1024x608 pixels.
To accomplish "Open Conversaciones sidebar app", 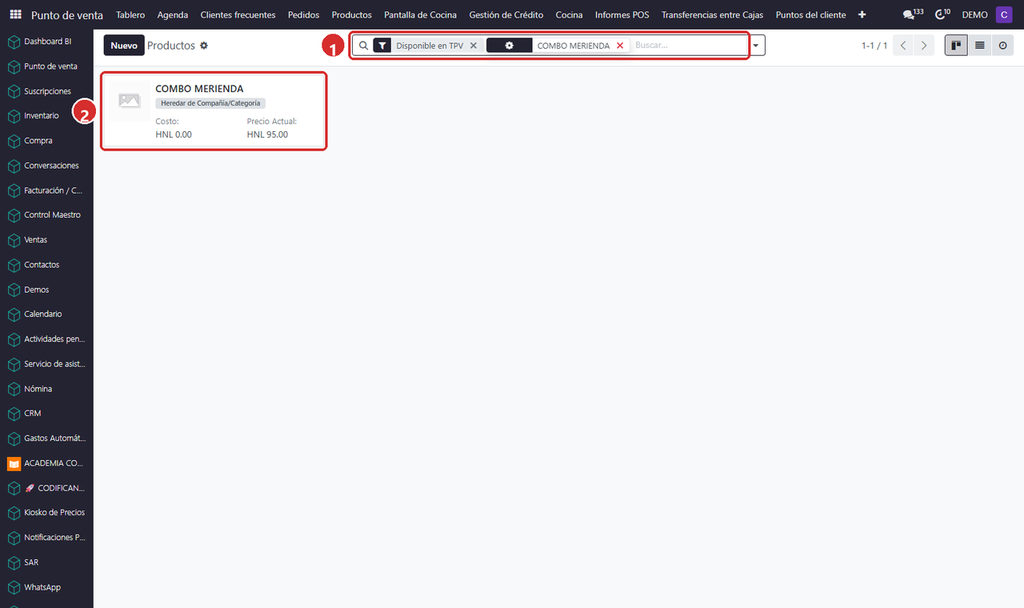I will tap(46, 165).
